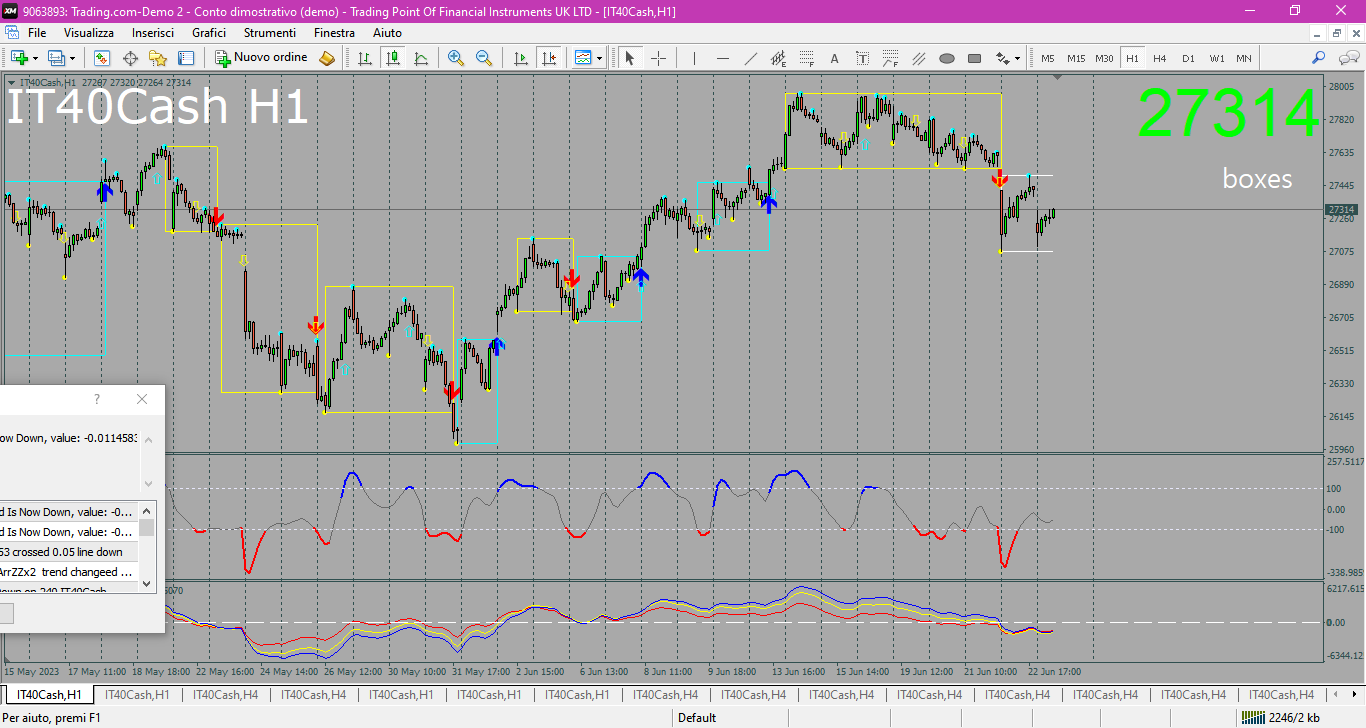This screenshot has height=728, width=1366.
Task: Switch chart to bar chart mode
Action: [365, 58]
